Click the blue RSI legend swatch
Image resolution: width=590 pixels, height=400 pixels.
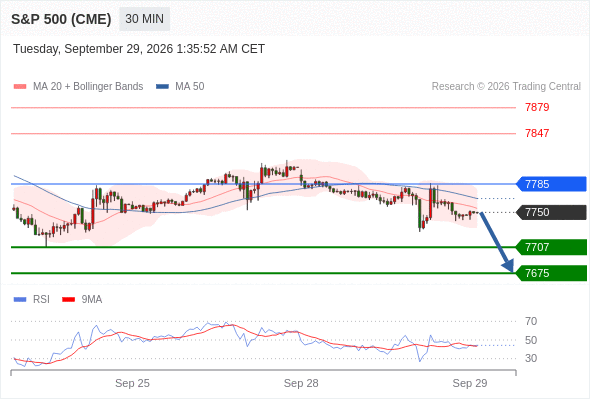click(20, 300)
